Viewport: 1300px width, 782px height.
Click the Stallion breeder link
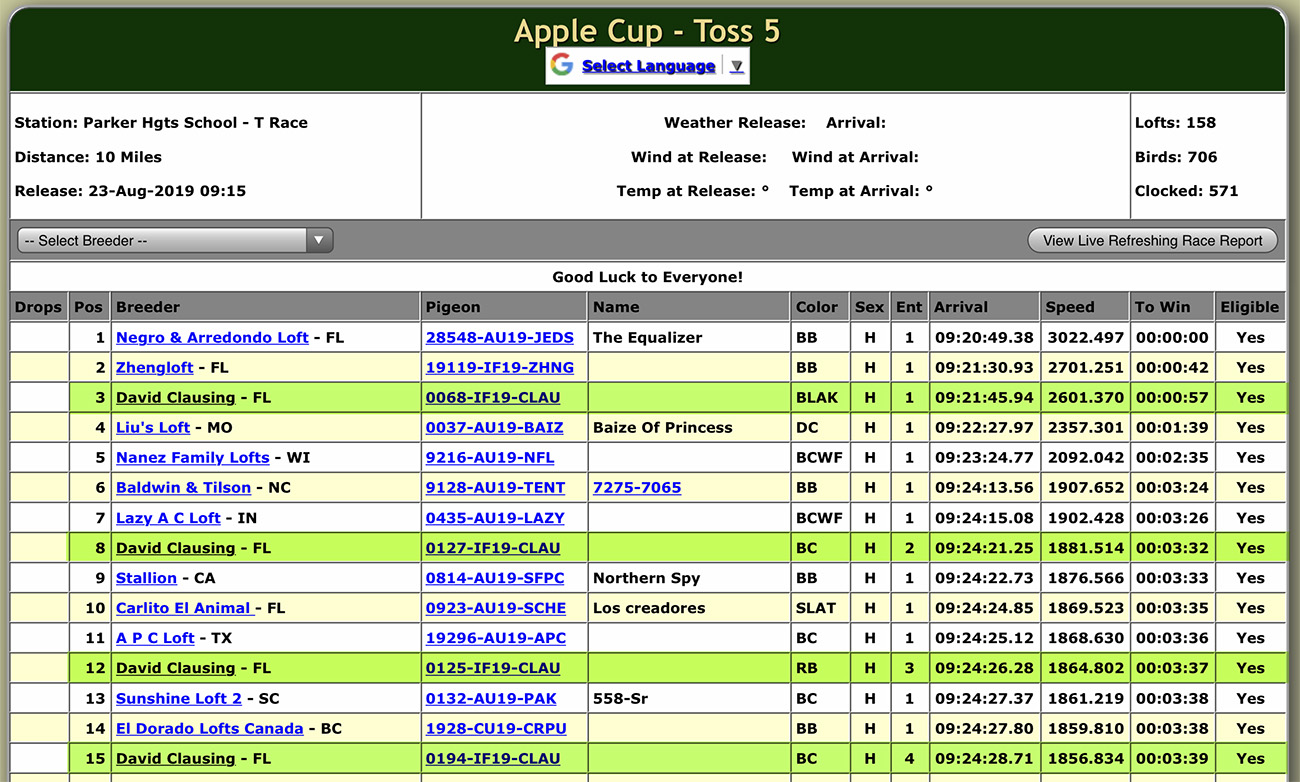pos(146,577)
